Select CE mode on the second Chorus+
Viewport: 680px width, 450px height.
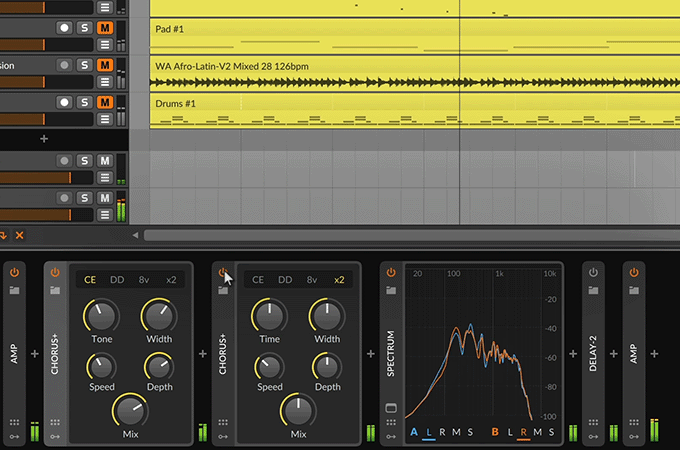coord(258,280)
